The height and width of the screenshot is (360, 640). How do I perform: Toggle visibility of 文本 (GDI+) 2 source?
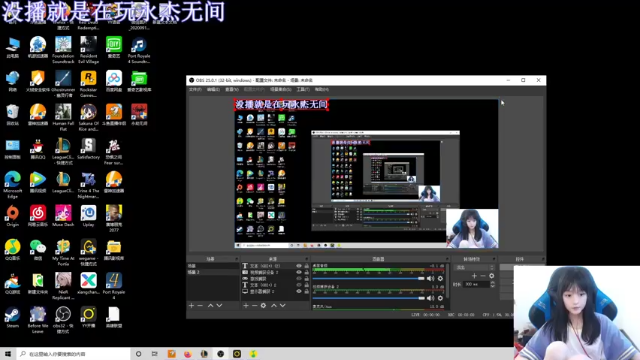tap(299, 285)
